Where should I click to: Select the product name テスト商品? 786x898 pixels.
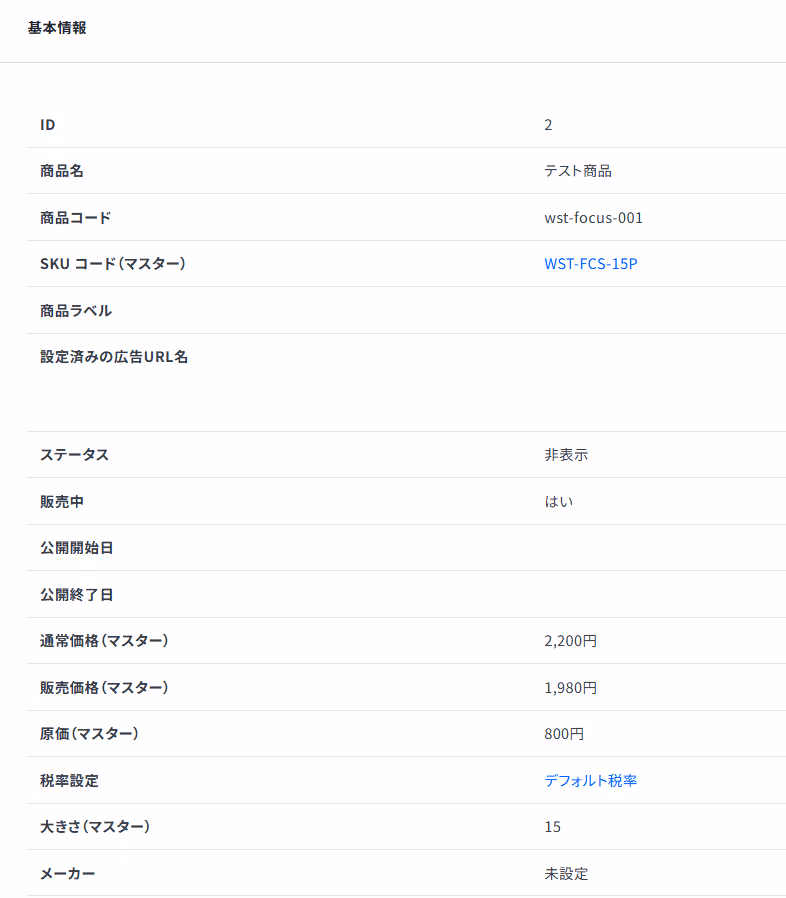578,171
